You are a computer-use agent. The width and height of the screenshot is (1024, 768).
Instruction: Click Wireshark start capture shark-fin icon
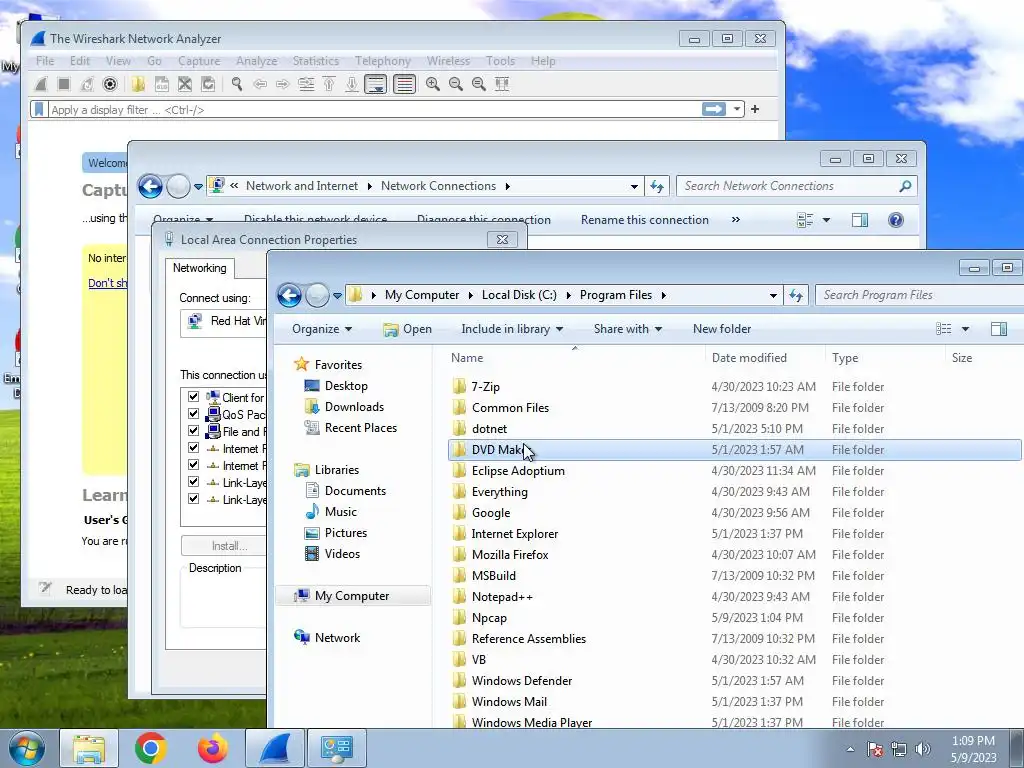[40, 84]
